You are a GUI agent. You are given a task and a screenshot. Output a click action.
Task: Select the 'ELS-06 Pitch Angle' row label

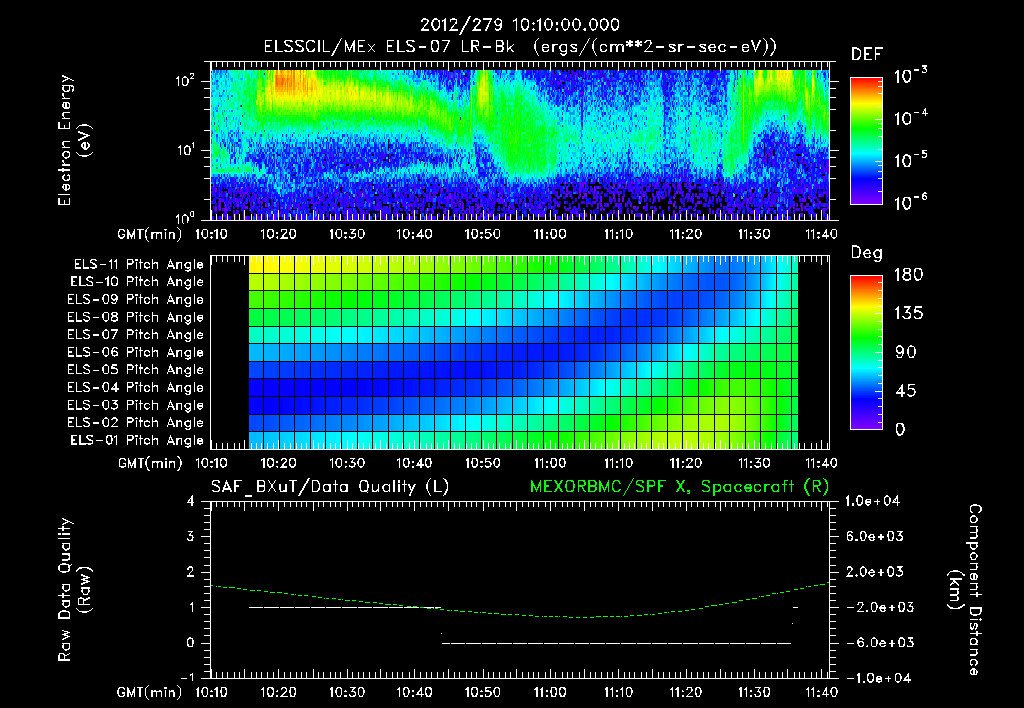pos(136,352)
